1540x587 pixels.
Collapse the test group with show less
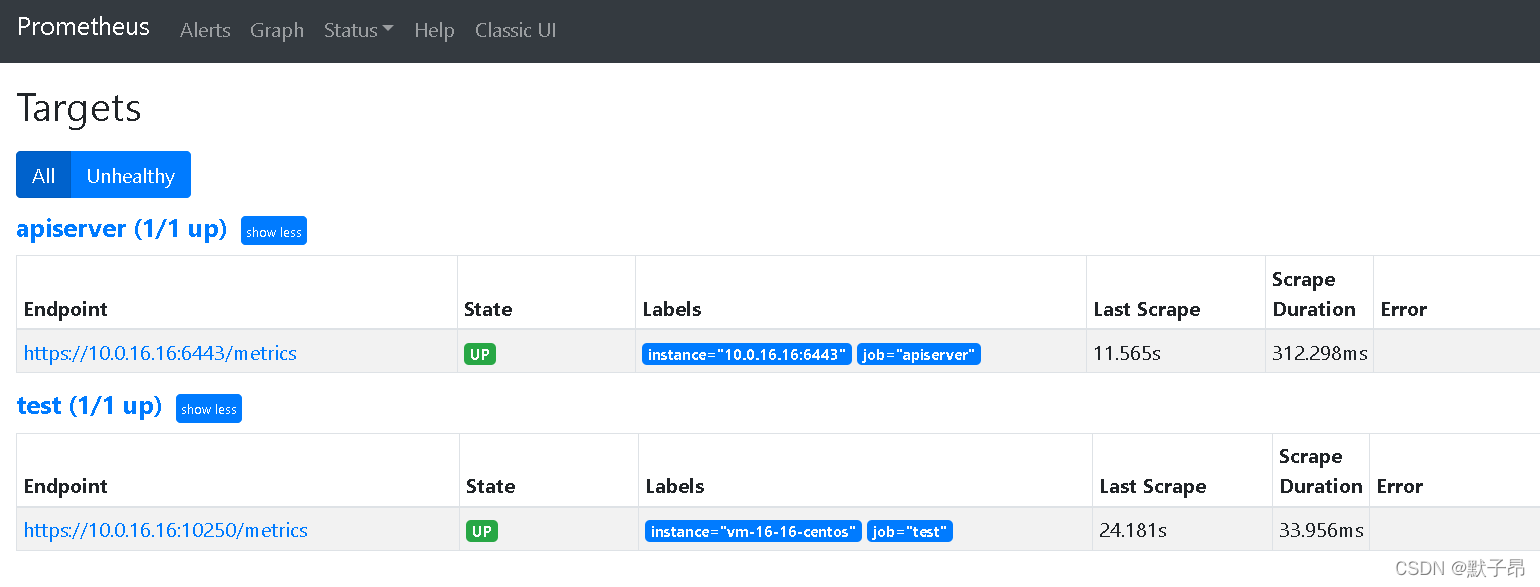208,408
